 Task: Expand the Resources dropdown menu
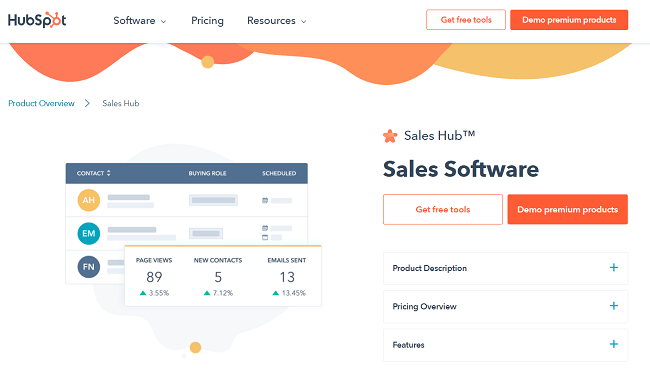point(276,21)
